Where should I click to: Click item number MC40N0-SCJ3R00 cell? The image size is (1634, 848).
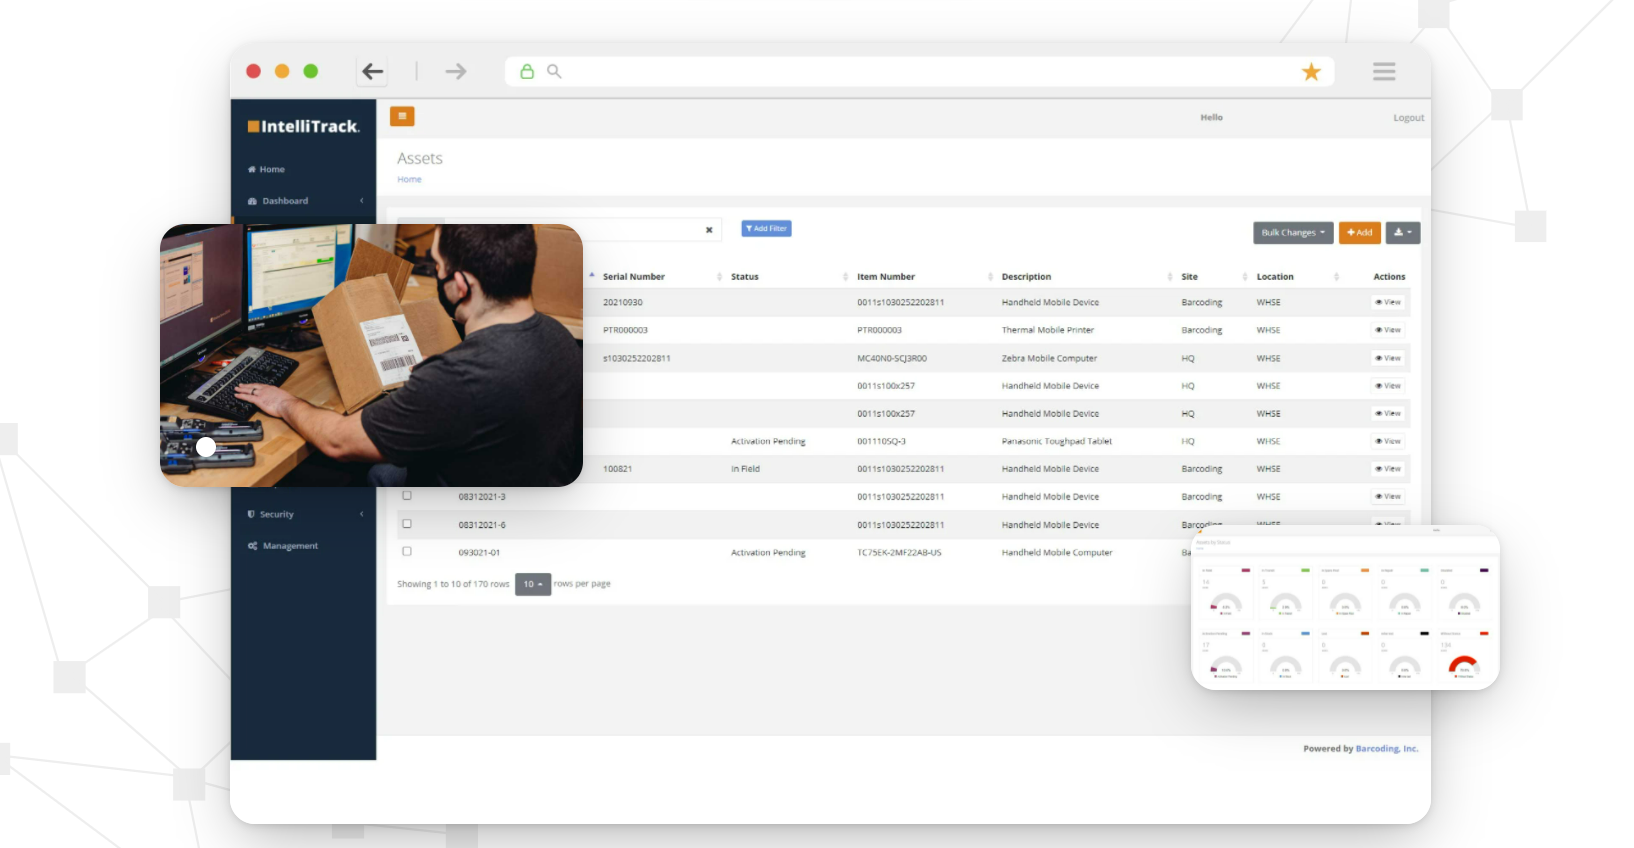coord(892,358)
